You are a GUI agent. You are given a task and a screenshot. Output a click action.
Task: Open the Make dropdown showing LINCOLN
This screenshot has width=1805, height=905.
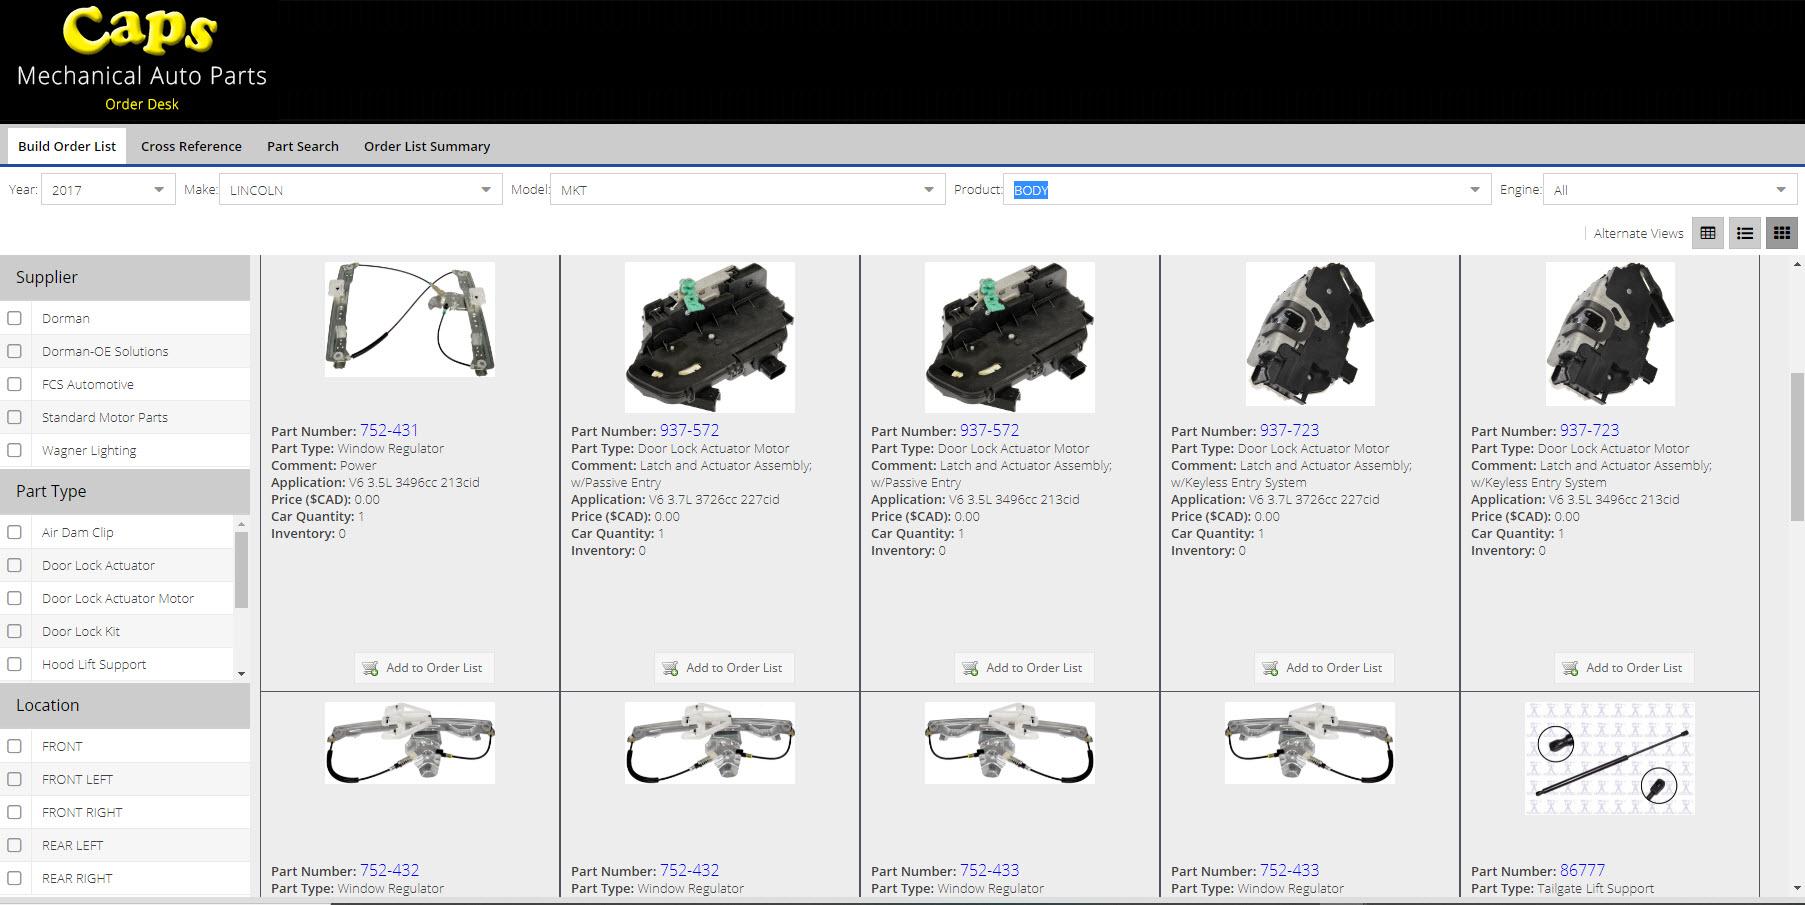[x=486, y=189]
